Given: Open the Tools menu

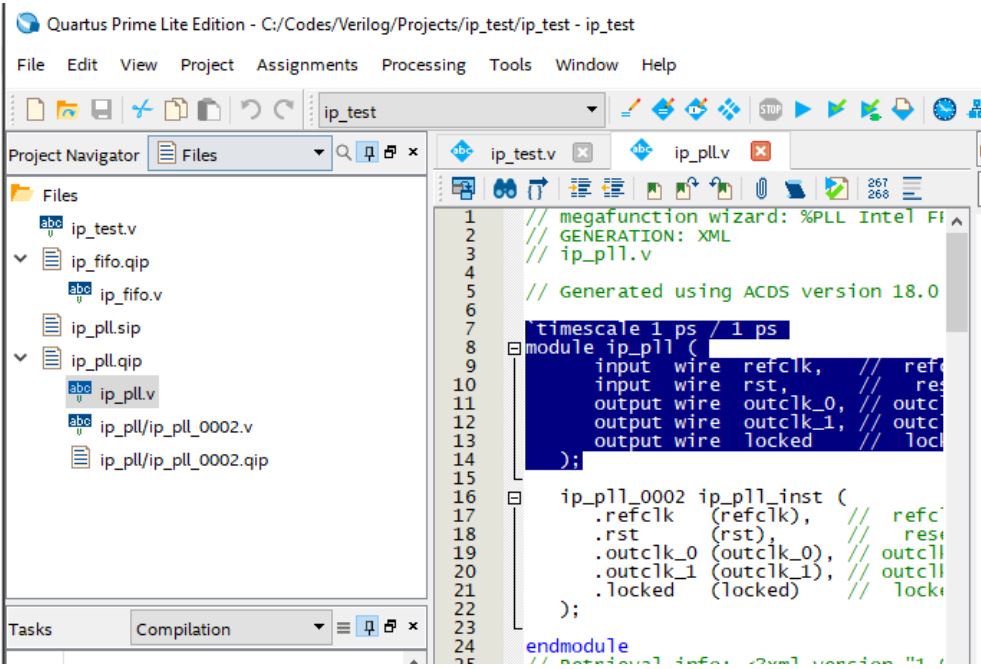Looking at the screenshot, I should 510,65.
